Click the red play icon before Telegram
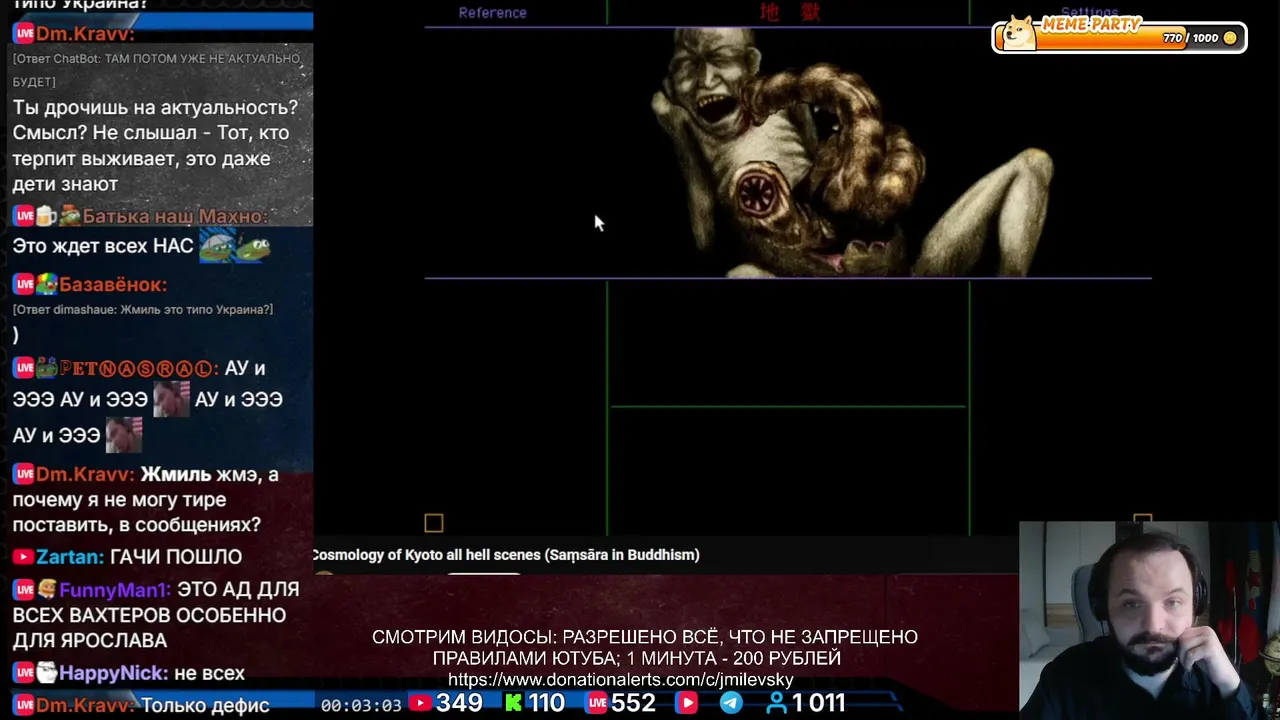This screenshot has height=720, width=1280. (x=687, y=704)
